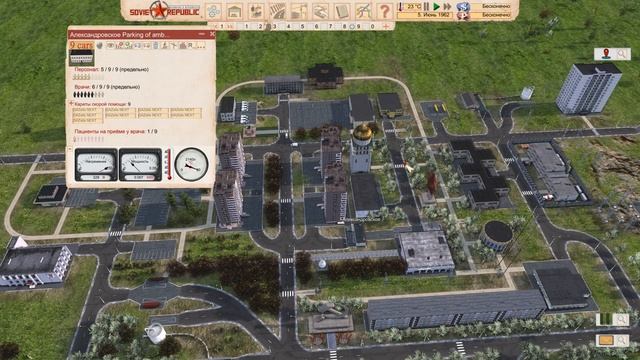This screenshot has width=640, height=360.
Task: Click the green icon at the bottom right
Action: (606, 319)
